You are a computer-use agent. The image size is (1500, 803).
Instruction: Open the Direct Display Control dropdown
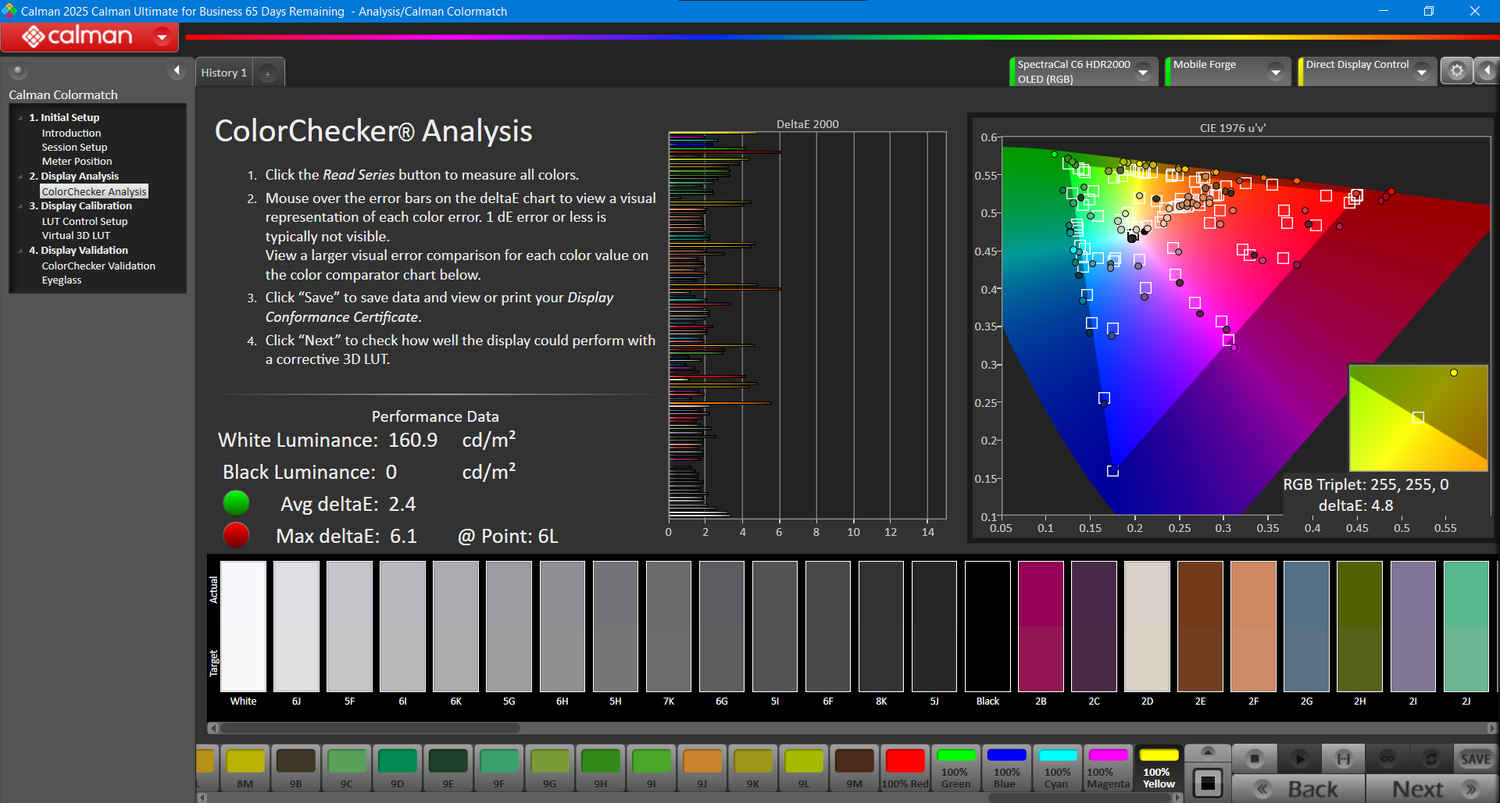[1420, 72]
